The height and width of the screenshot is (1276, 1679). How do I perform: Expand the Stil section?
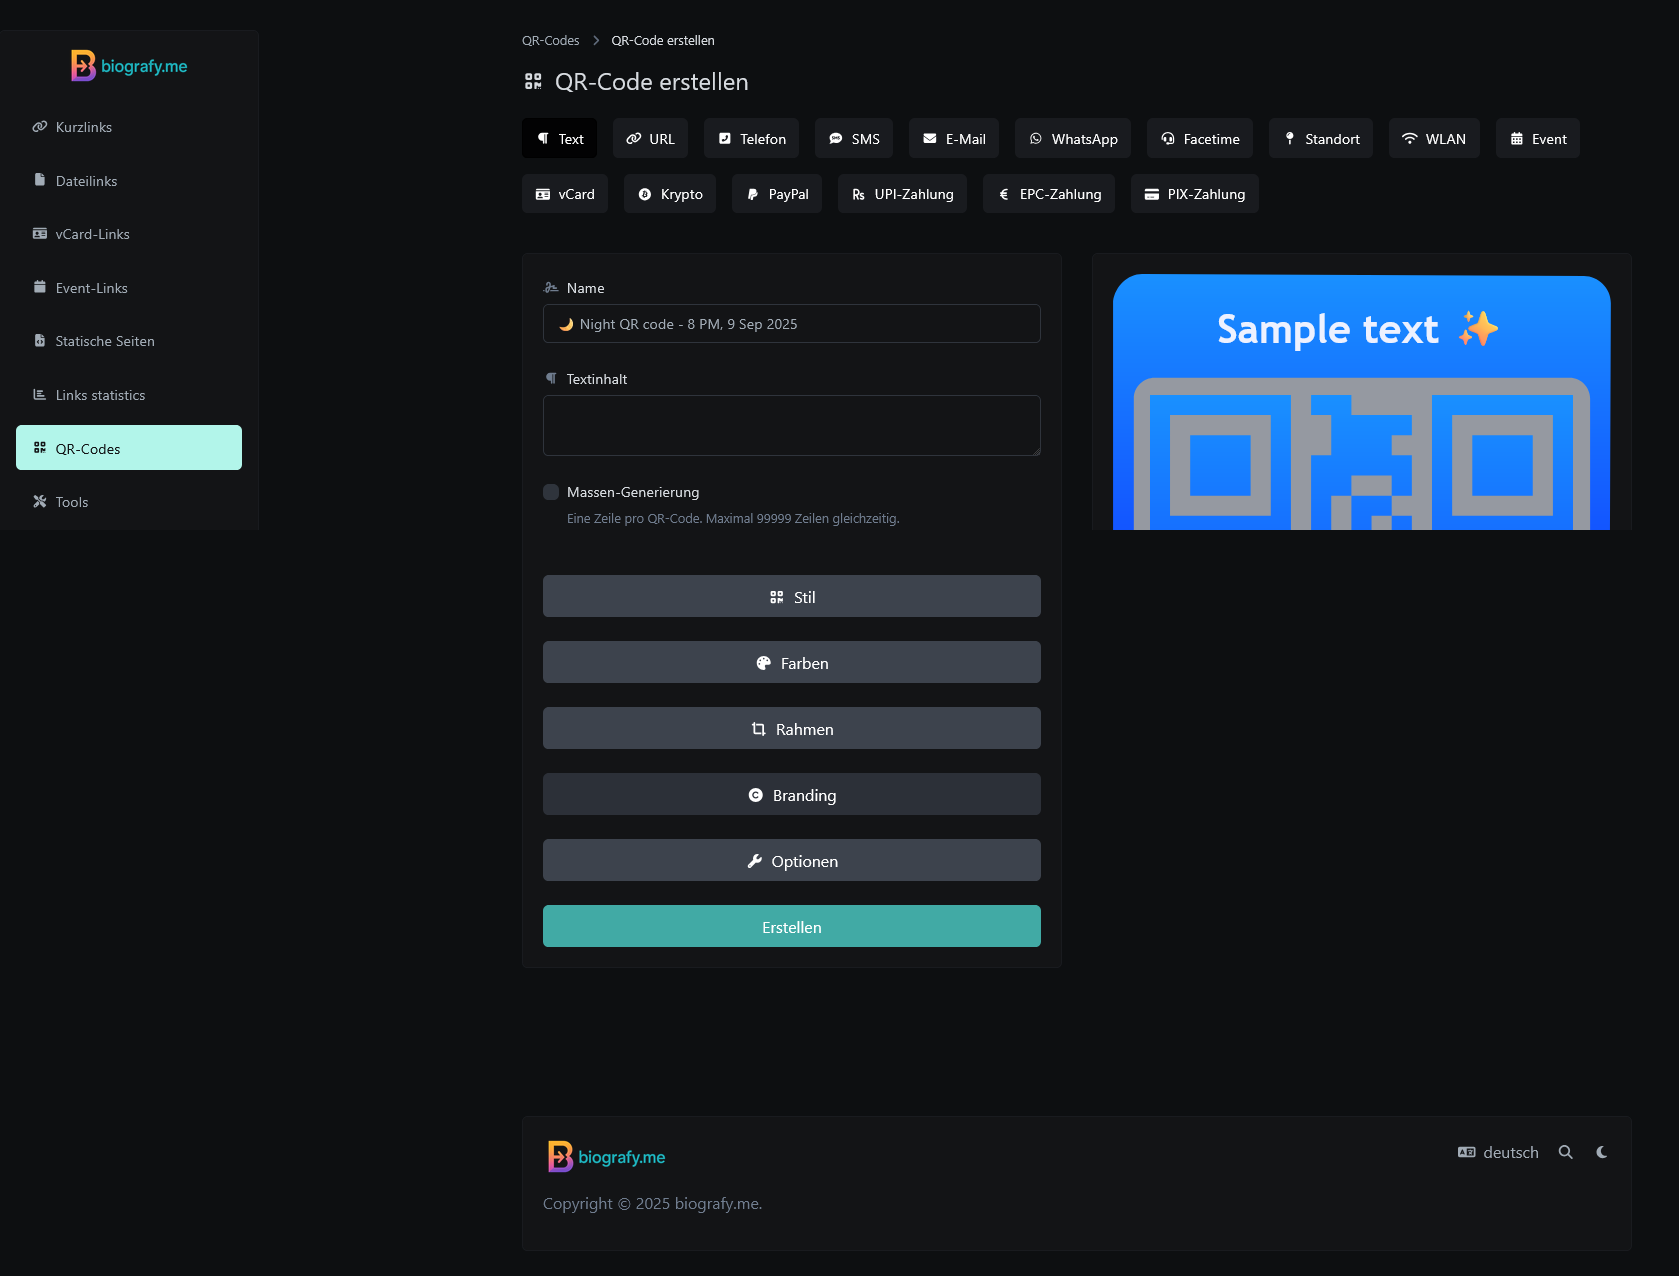792,596
